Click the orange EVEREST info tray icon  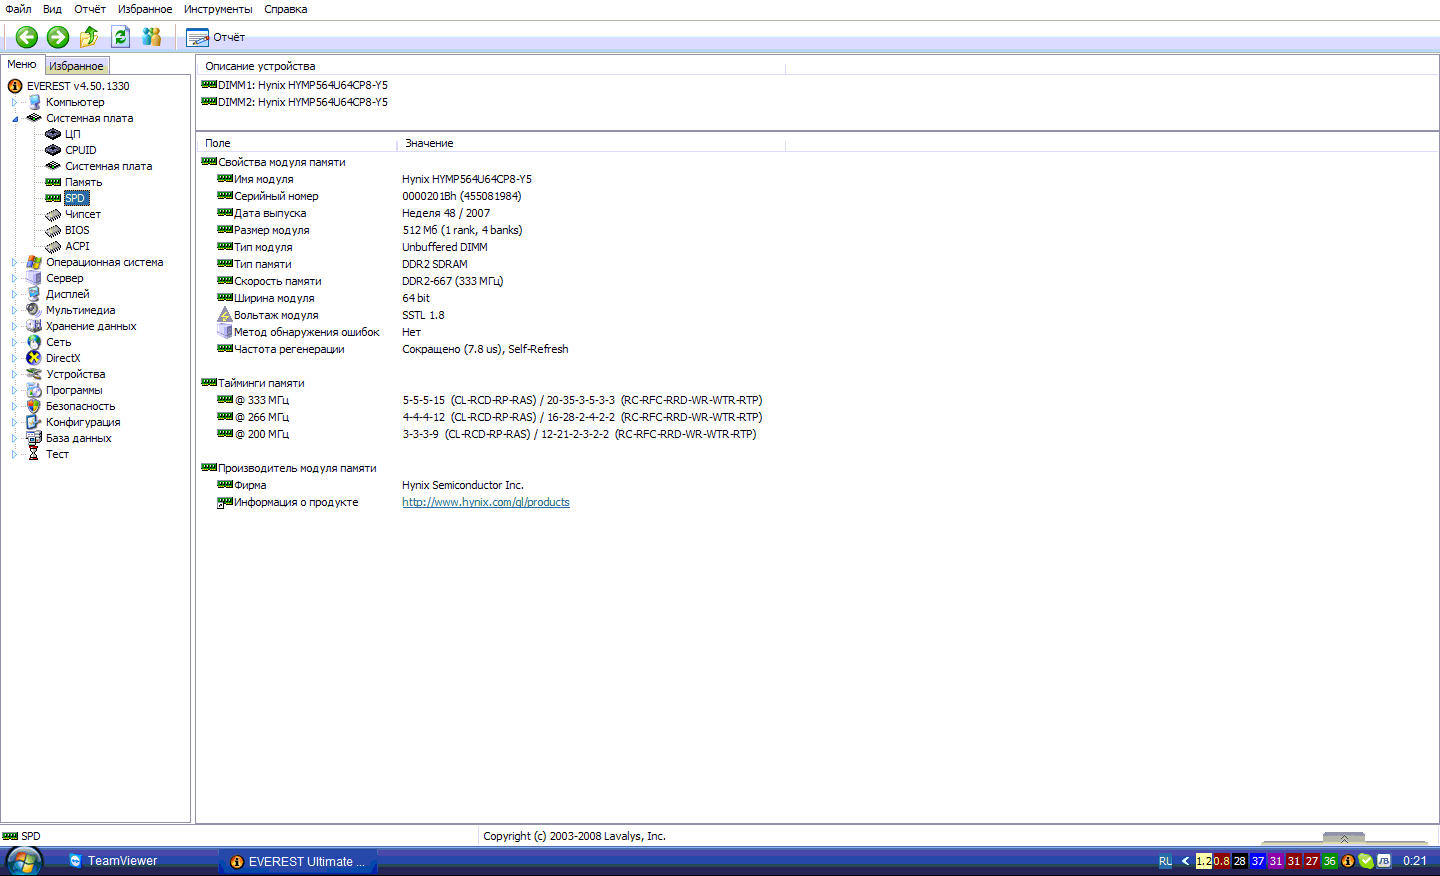pyautogui.click(x=1348, y=861)
